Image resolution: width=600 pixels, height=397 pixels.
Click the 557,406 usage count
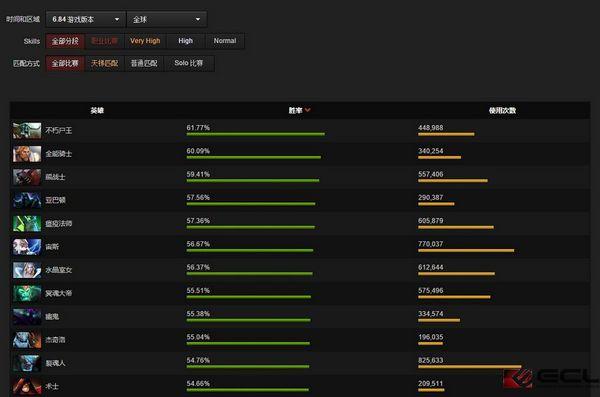coord(430,174)
